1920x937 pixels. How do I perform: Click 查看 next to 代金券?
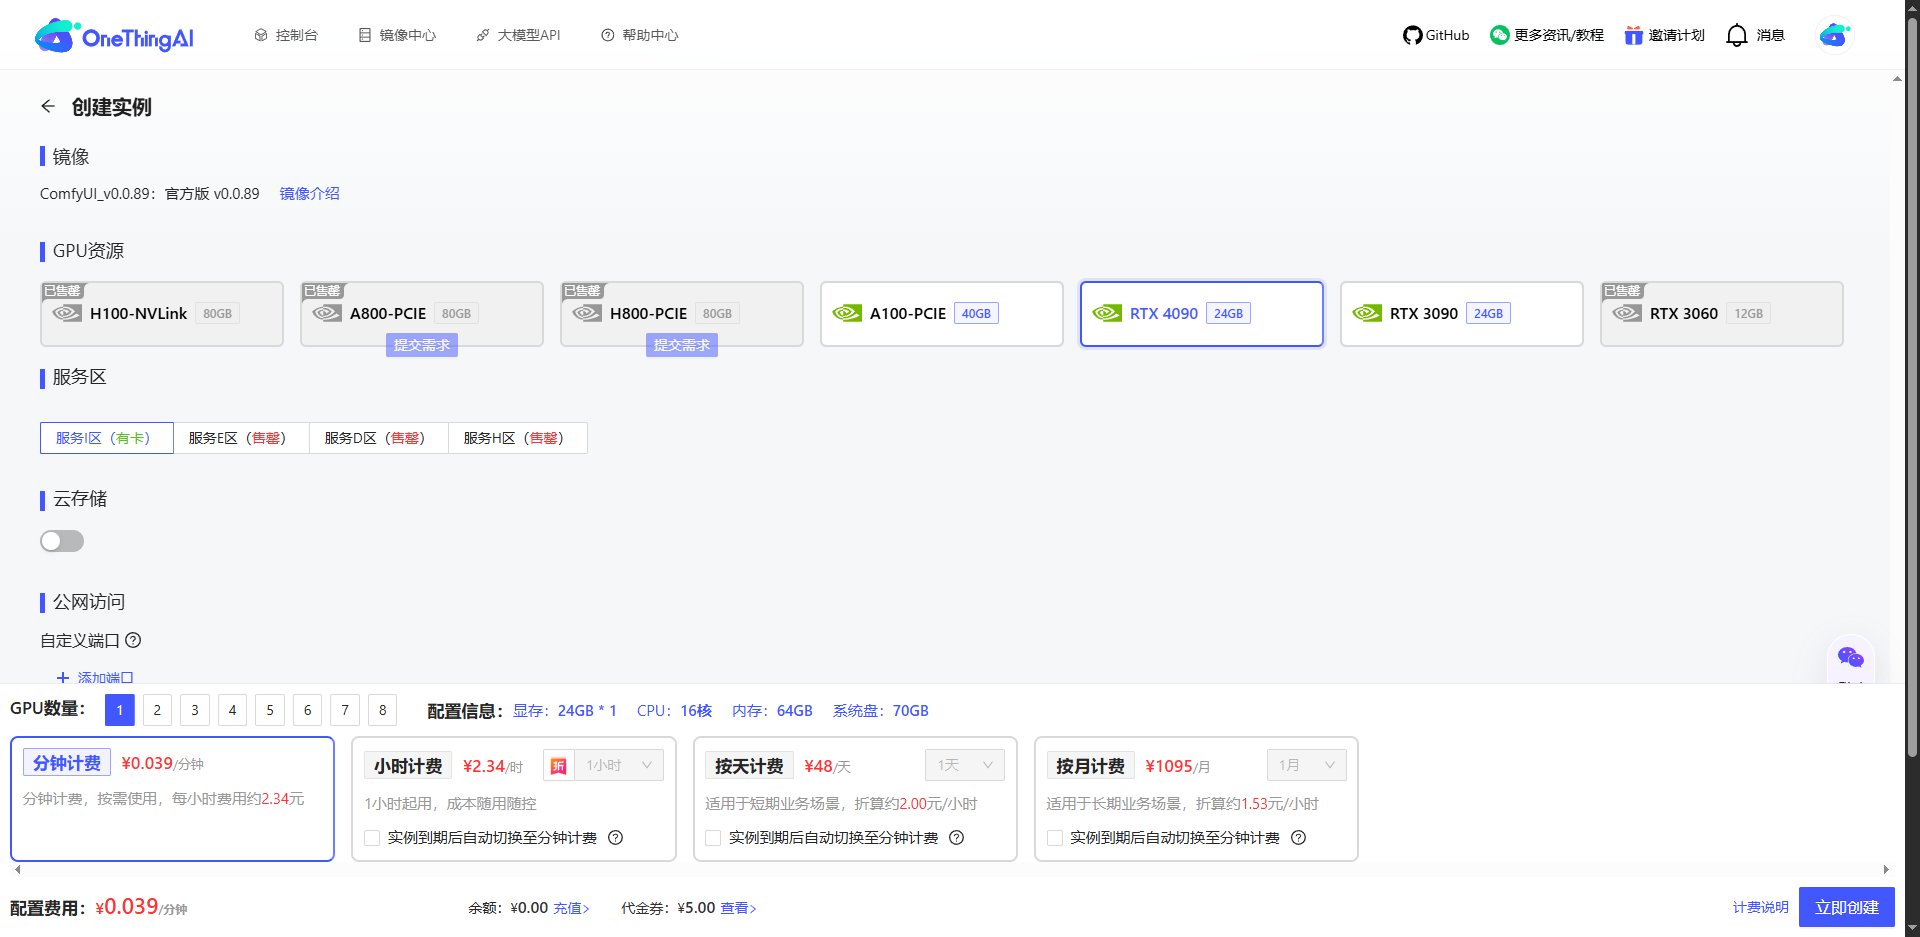click(738, 908)
